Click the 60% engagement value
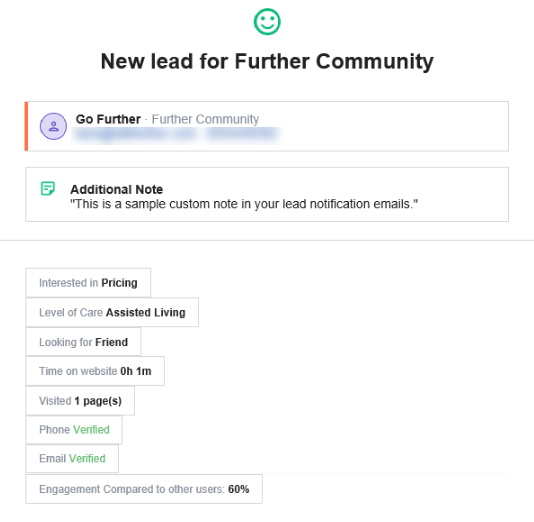This screenshot has width=534, height=522. tap(238, 489)
